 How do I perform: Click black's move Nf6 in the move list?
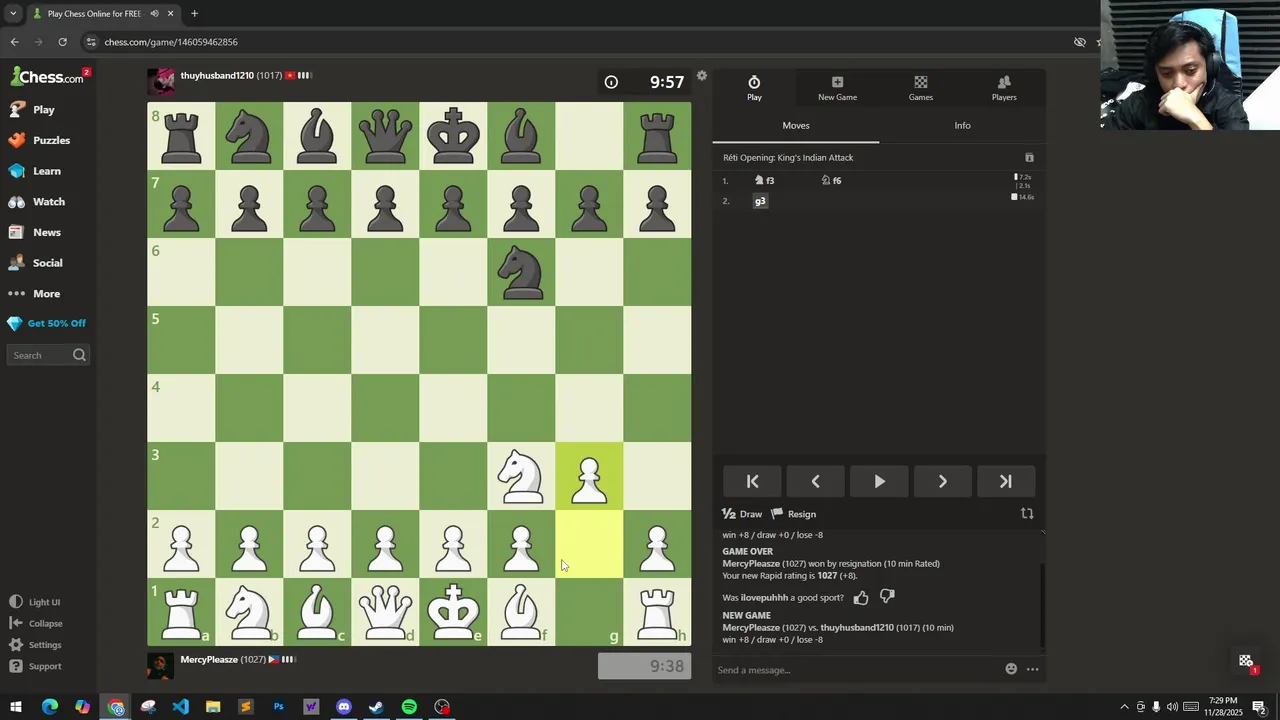click(x=831, y=181)
